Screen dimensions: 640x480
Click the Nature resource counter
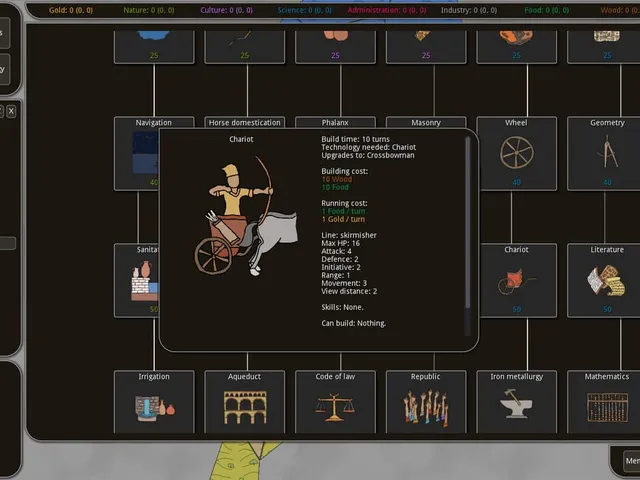(149, 10)
